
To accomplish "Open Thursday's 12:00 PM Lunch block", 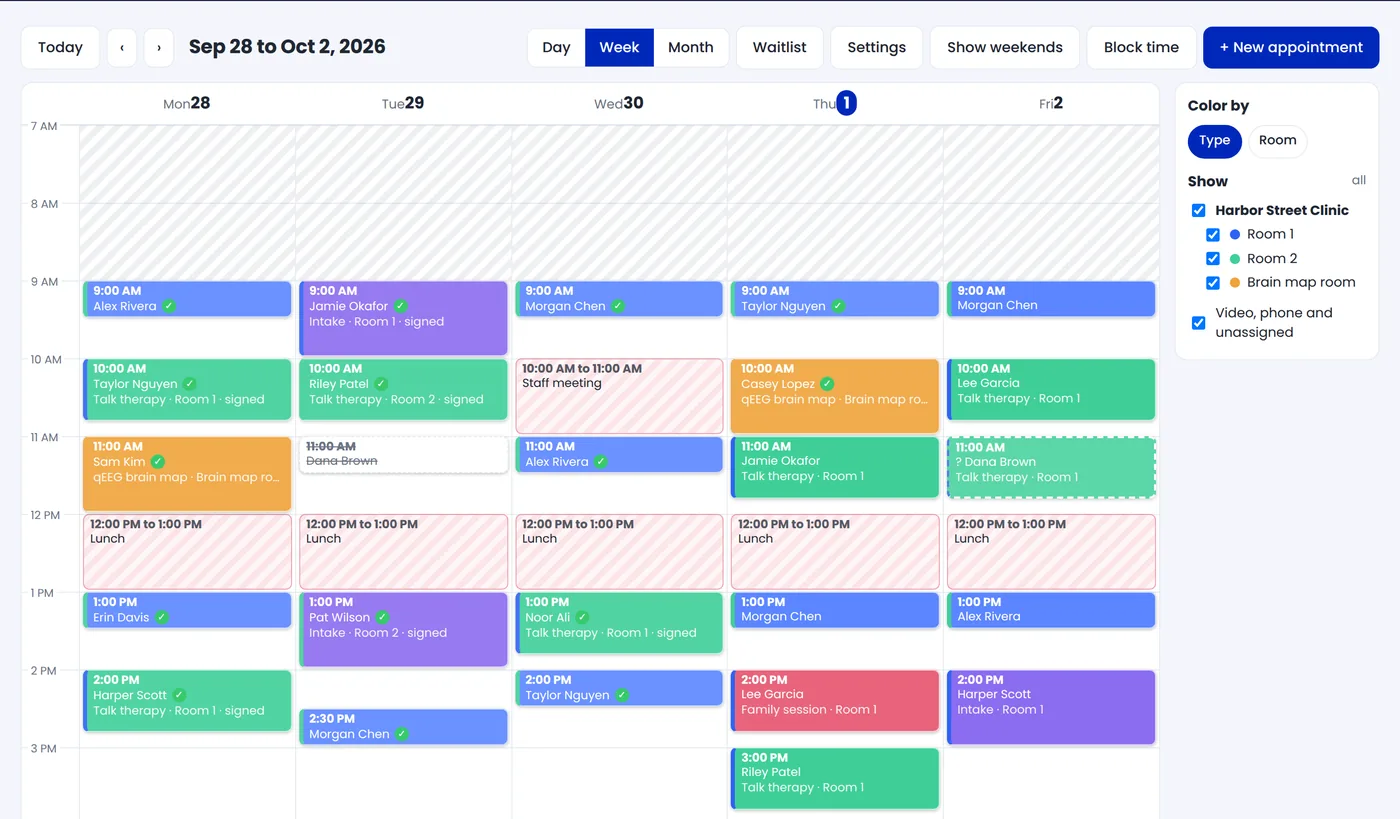I will 835,551.
